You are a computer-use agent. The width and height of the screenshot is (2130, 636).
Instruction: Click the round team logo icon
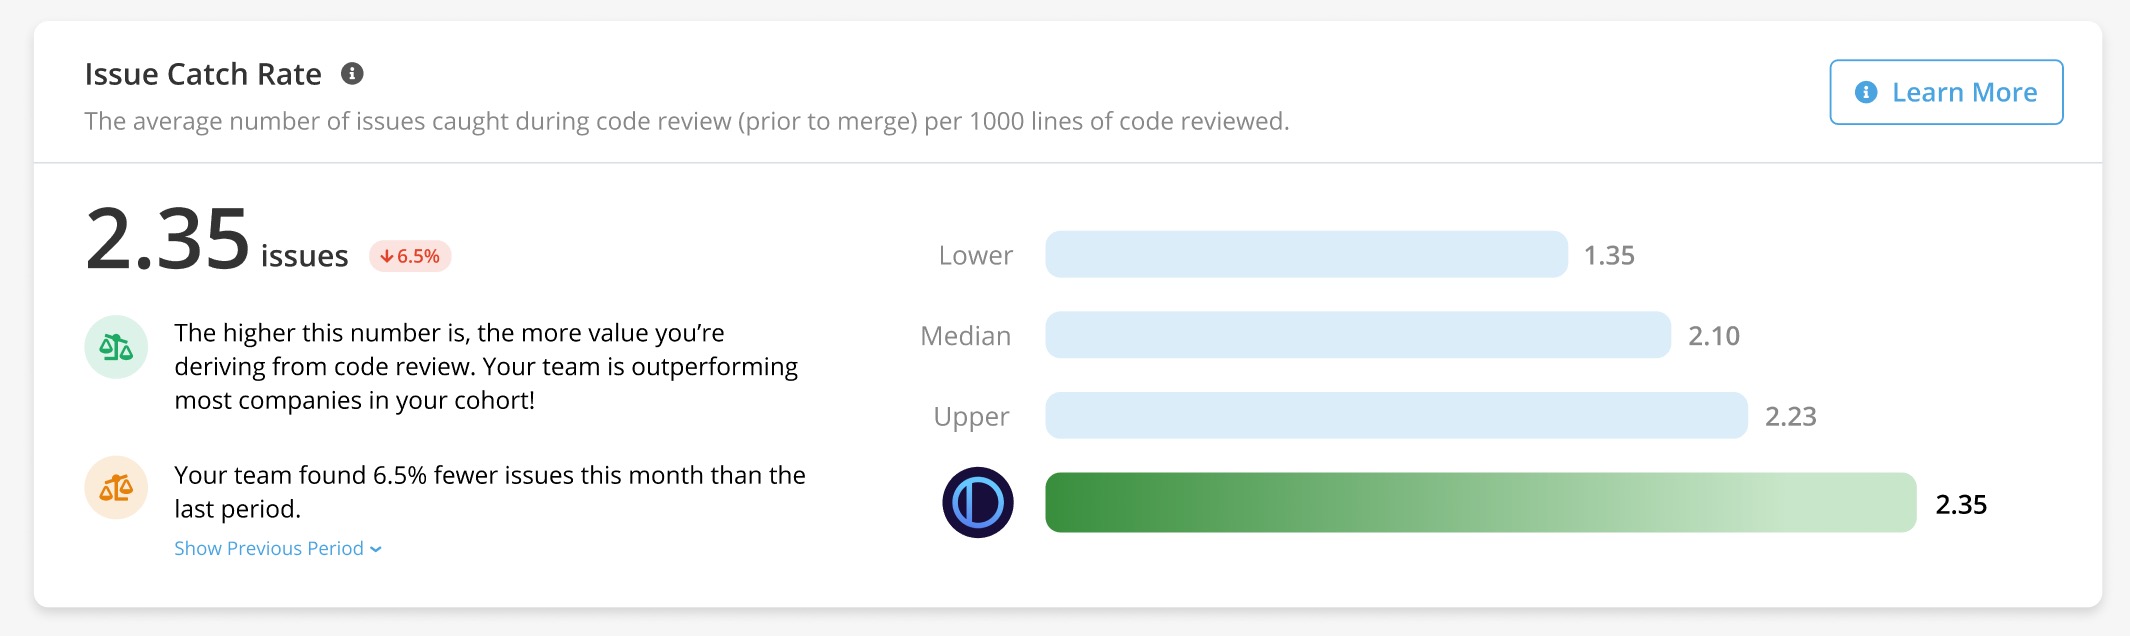(977, 502)
